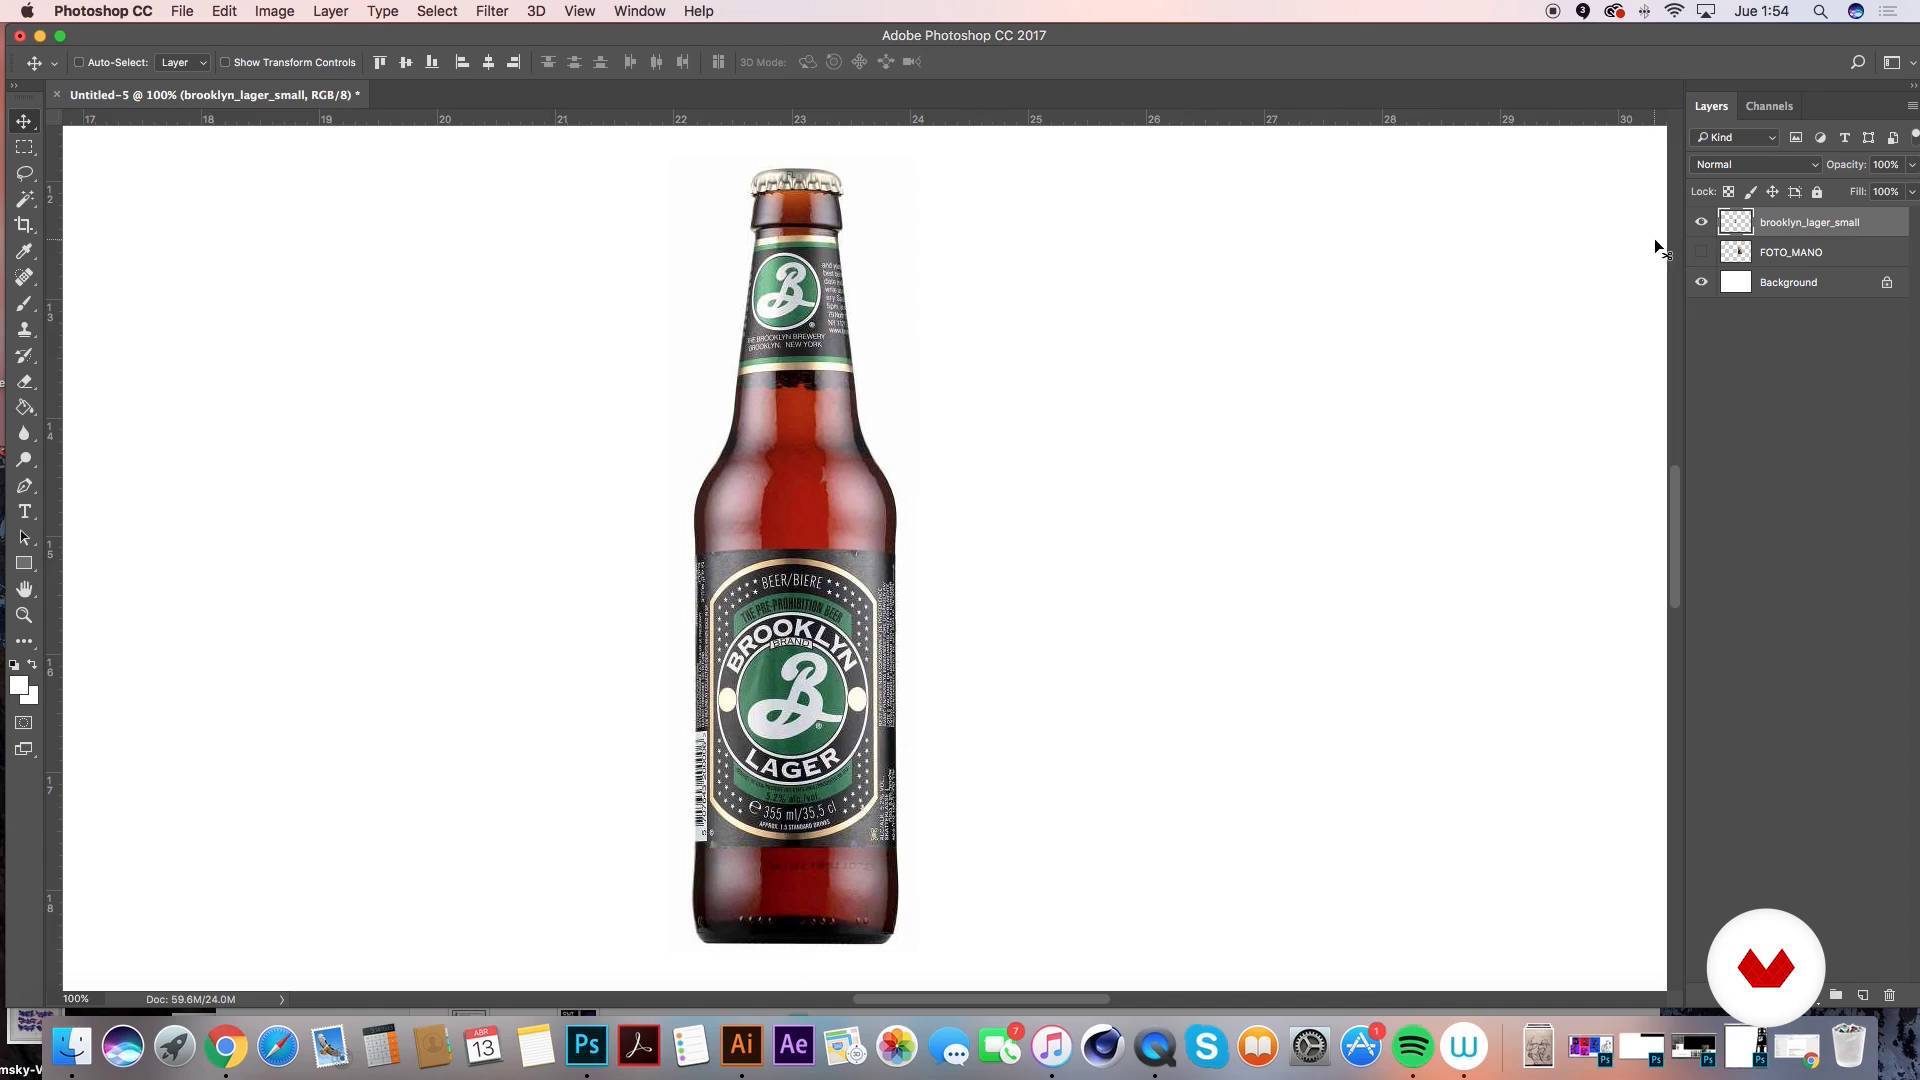The height and width of the screenshot is (1080, 1920).
Task: Select the Horizontal Type tool
Action: point(24,511)
